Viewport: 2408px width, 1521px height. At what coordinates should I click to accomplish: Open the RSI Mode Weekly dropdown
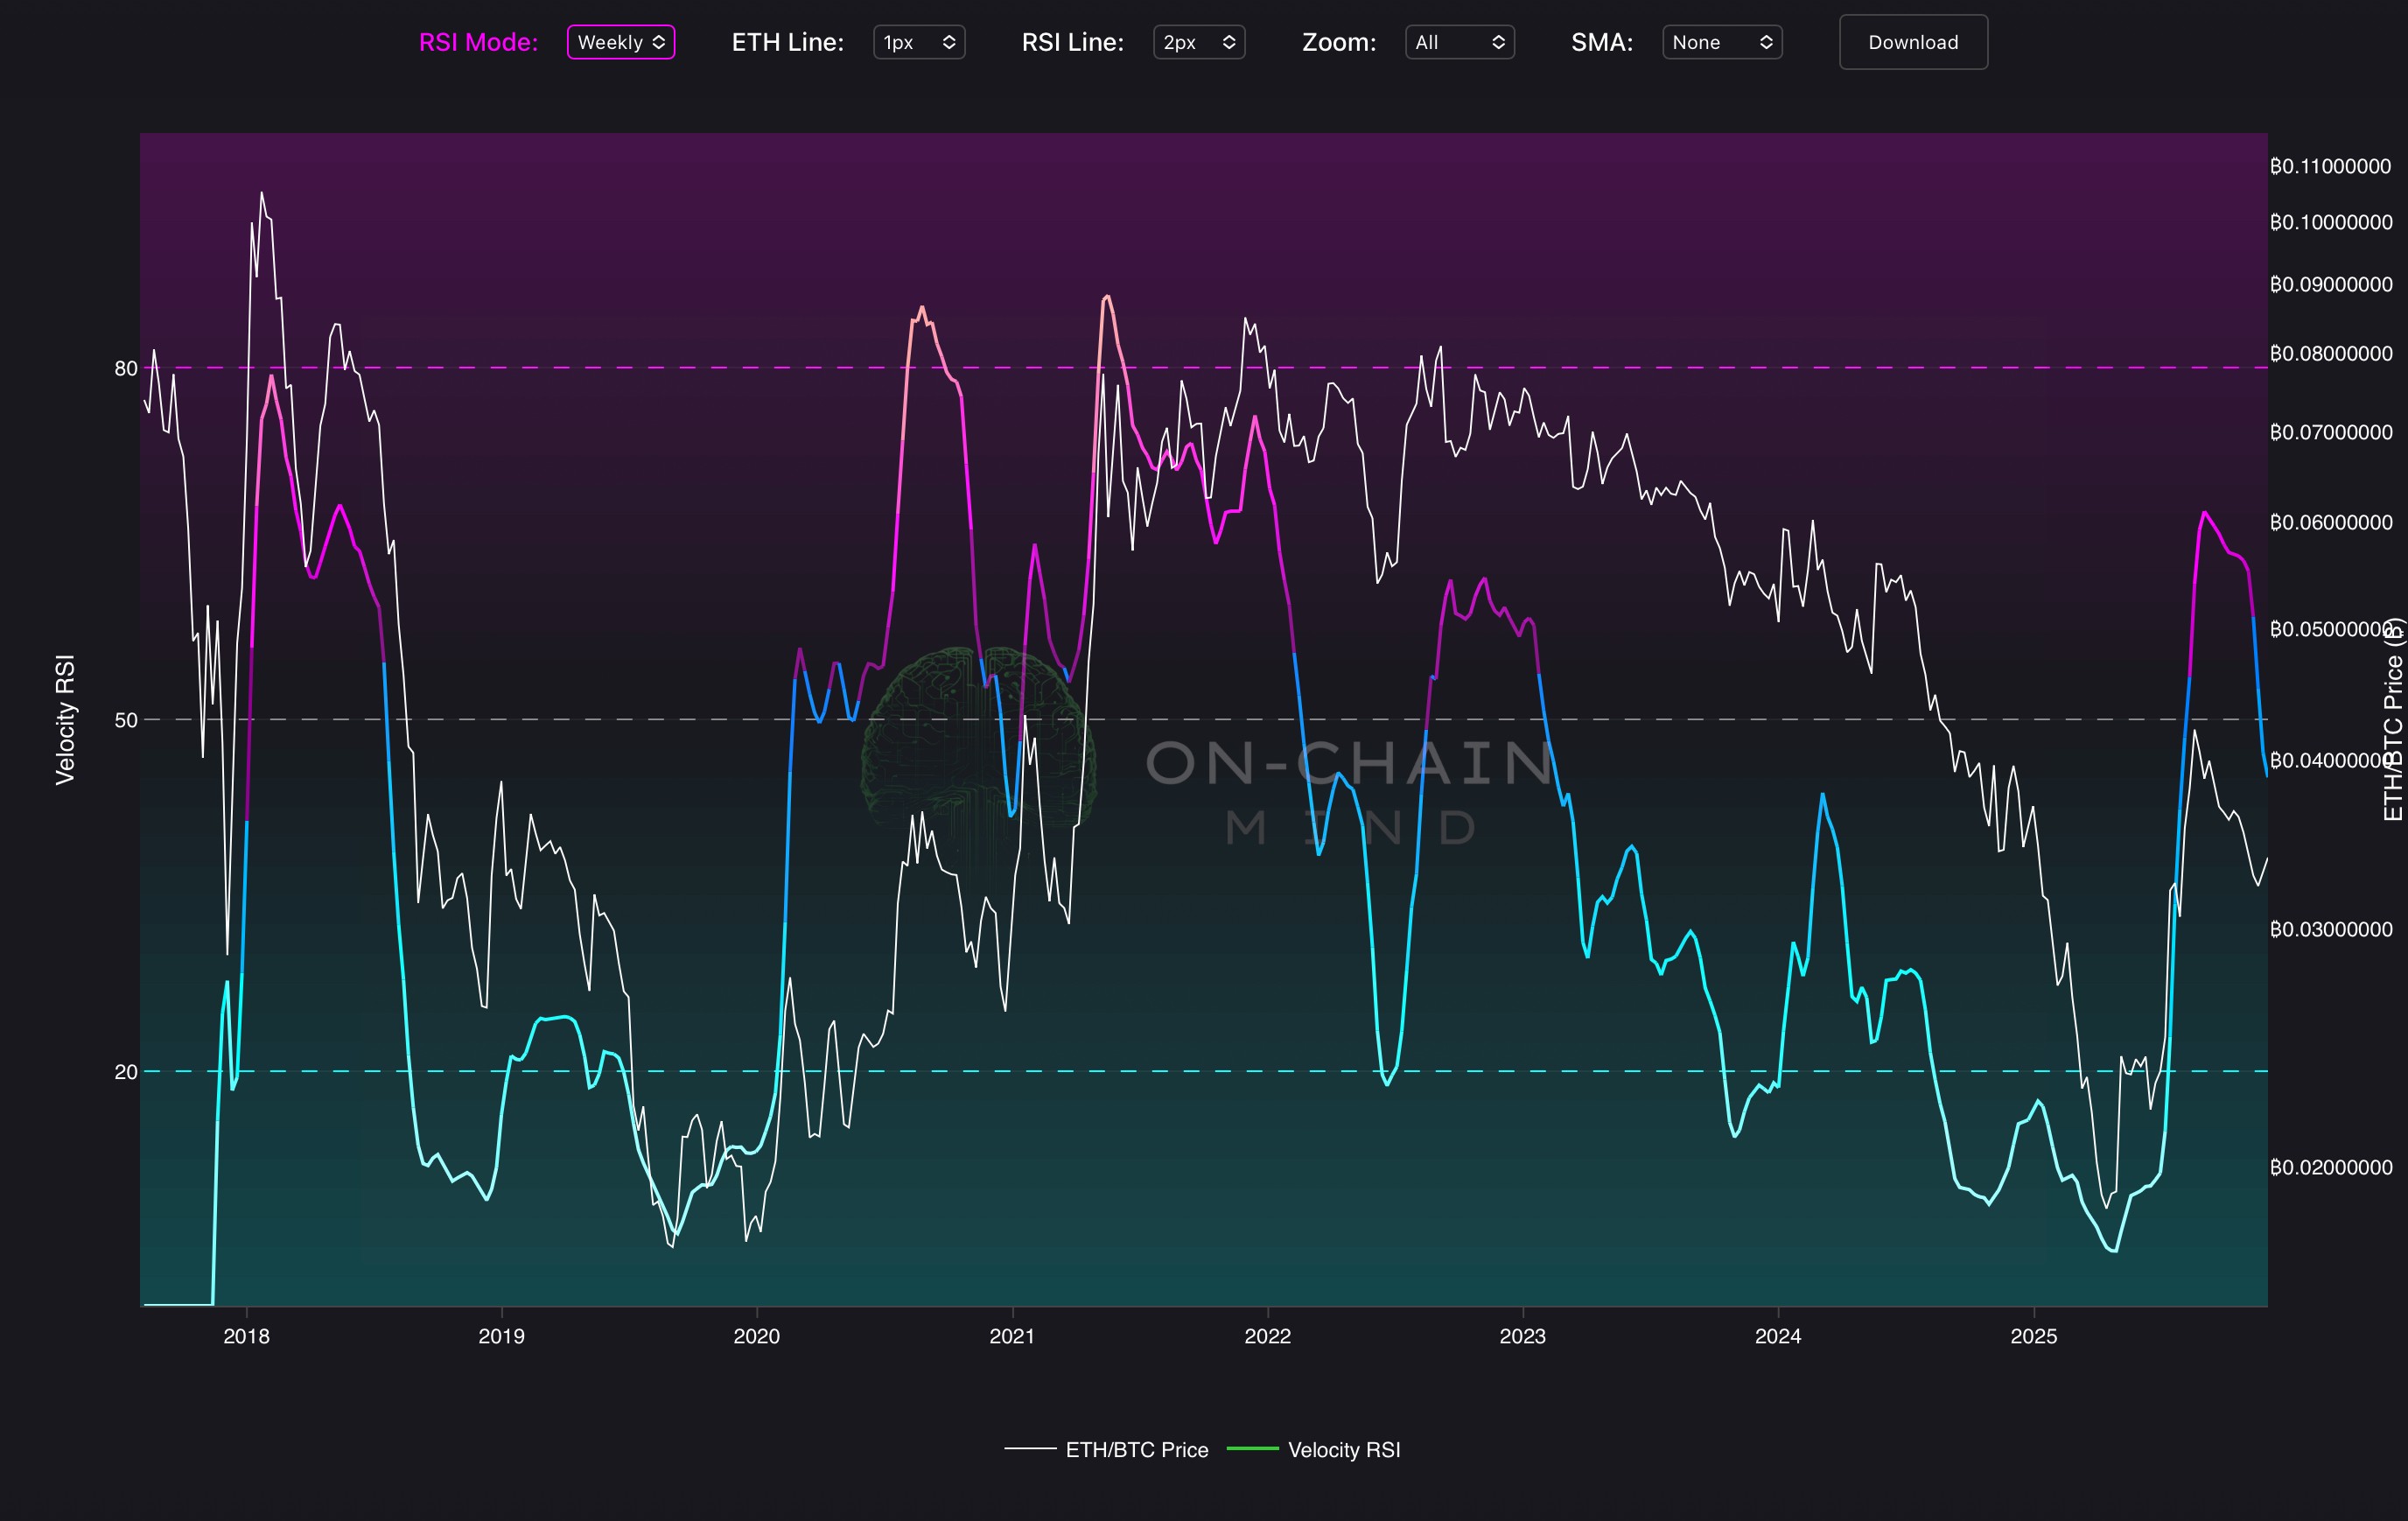tap(620, 42)
